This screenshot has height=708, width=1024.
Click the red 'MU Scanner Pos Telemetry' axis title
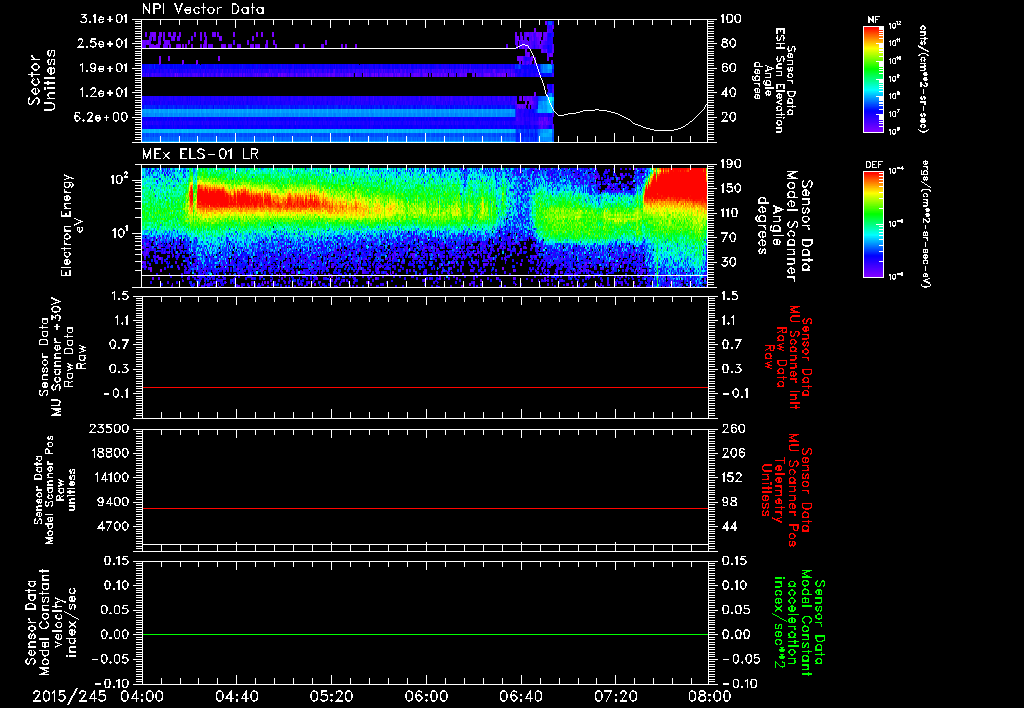(787, 490)
